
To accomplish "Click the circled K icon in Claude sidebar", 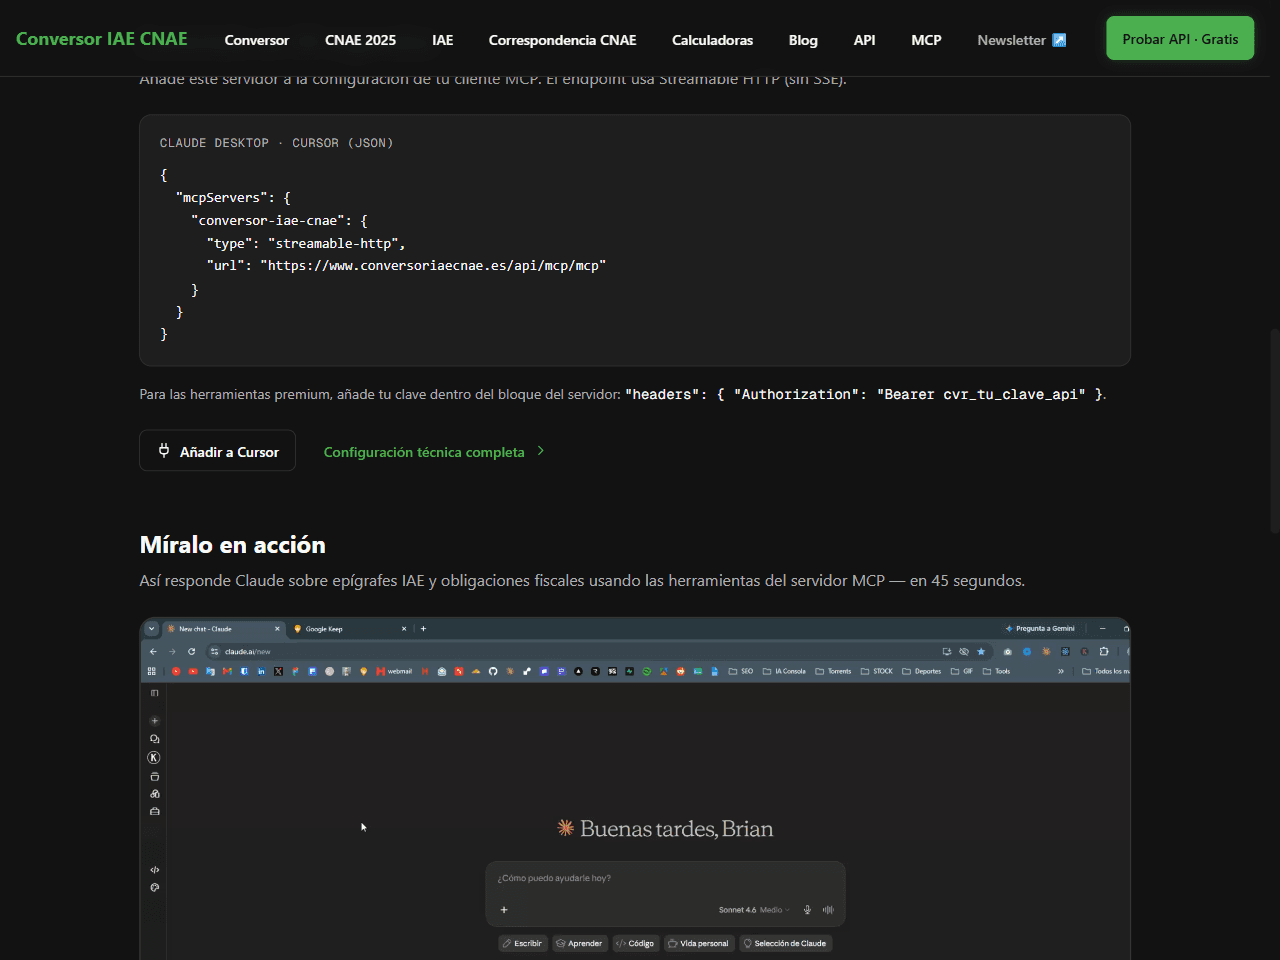I will coord(154,758).
